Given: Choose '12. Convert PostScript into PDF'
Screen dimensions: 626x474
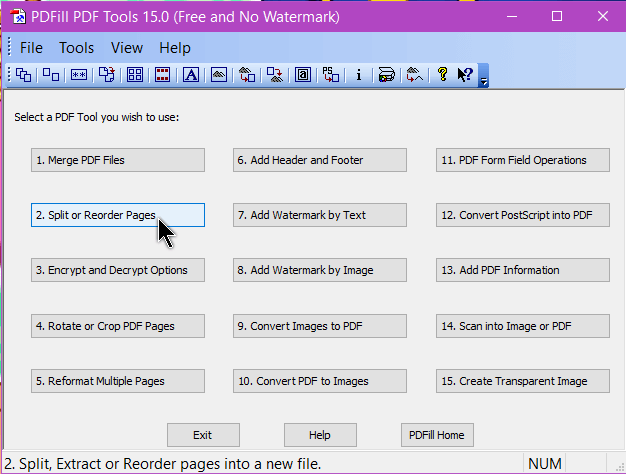Looking at the screenshot, I should [x=523, y=215].
